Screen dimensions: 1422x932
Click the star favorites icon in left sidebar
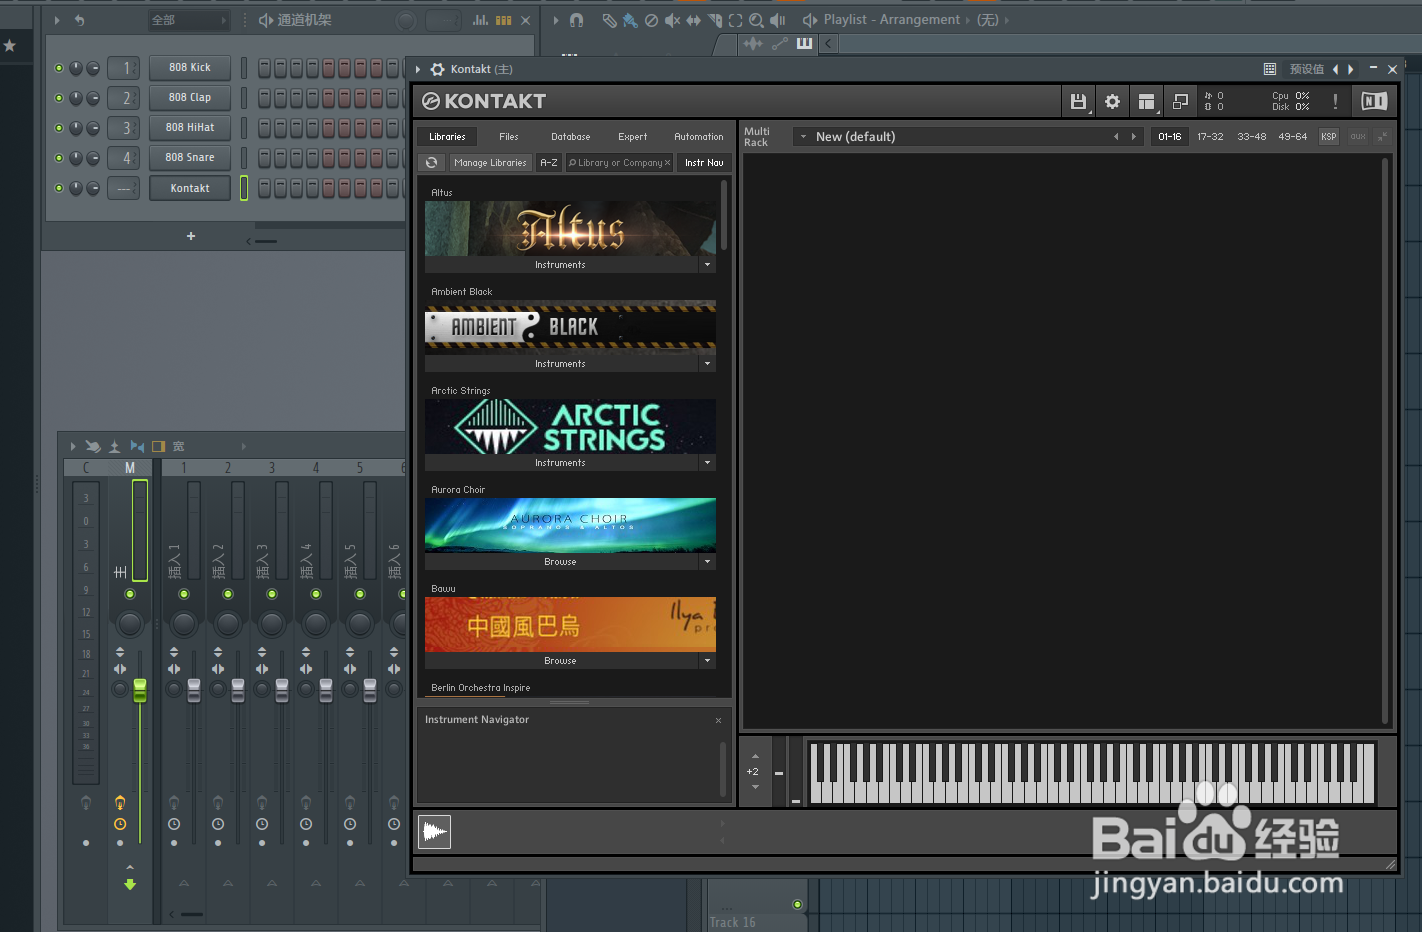(10, 46)
